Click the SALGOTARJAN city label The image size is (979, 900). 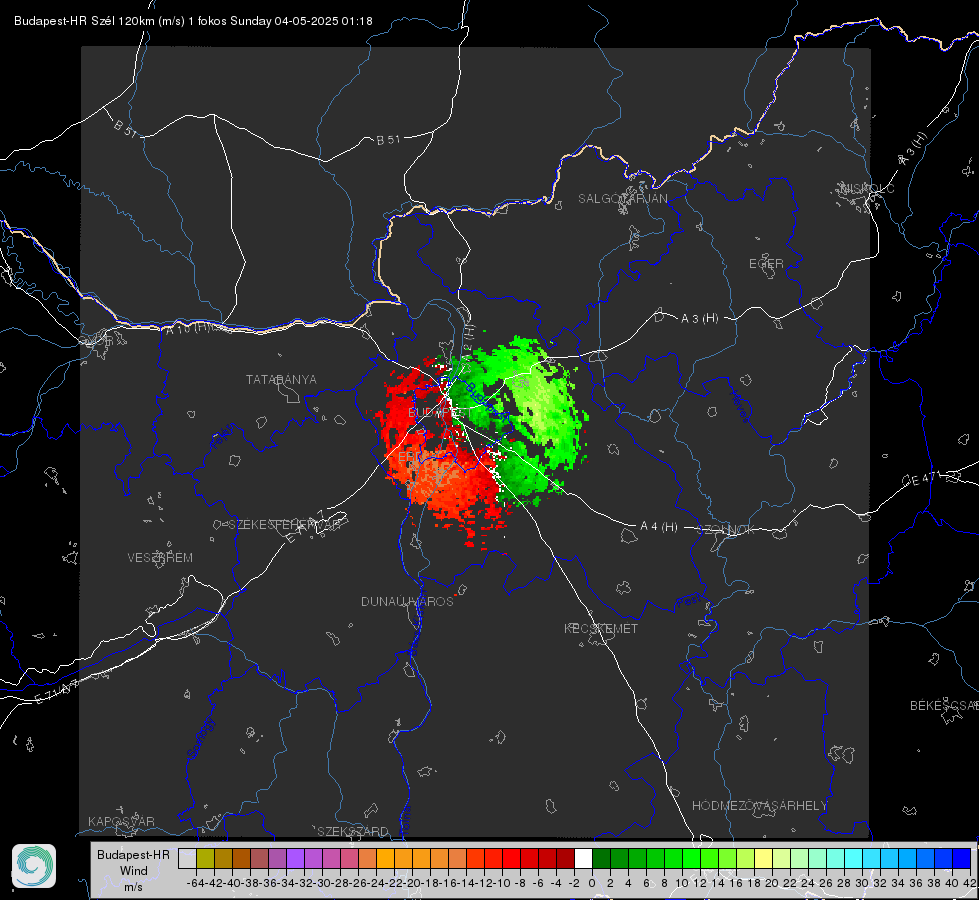[622, 199]
